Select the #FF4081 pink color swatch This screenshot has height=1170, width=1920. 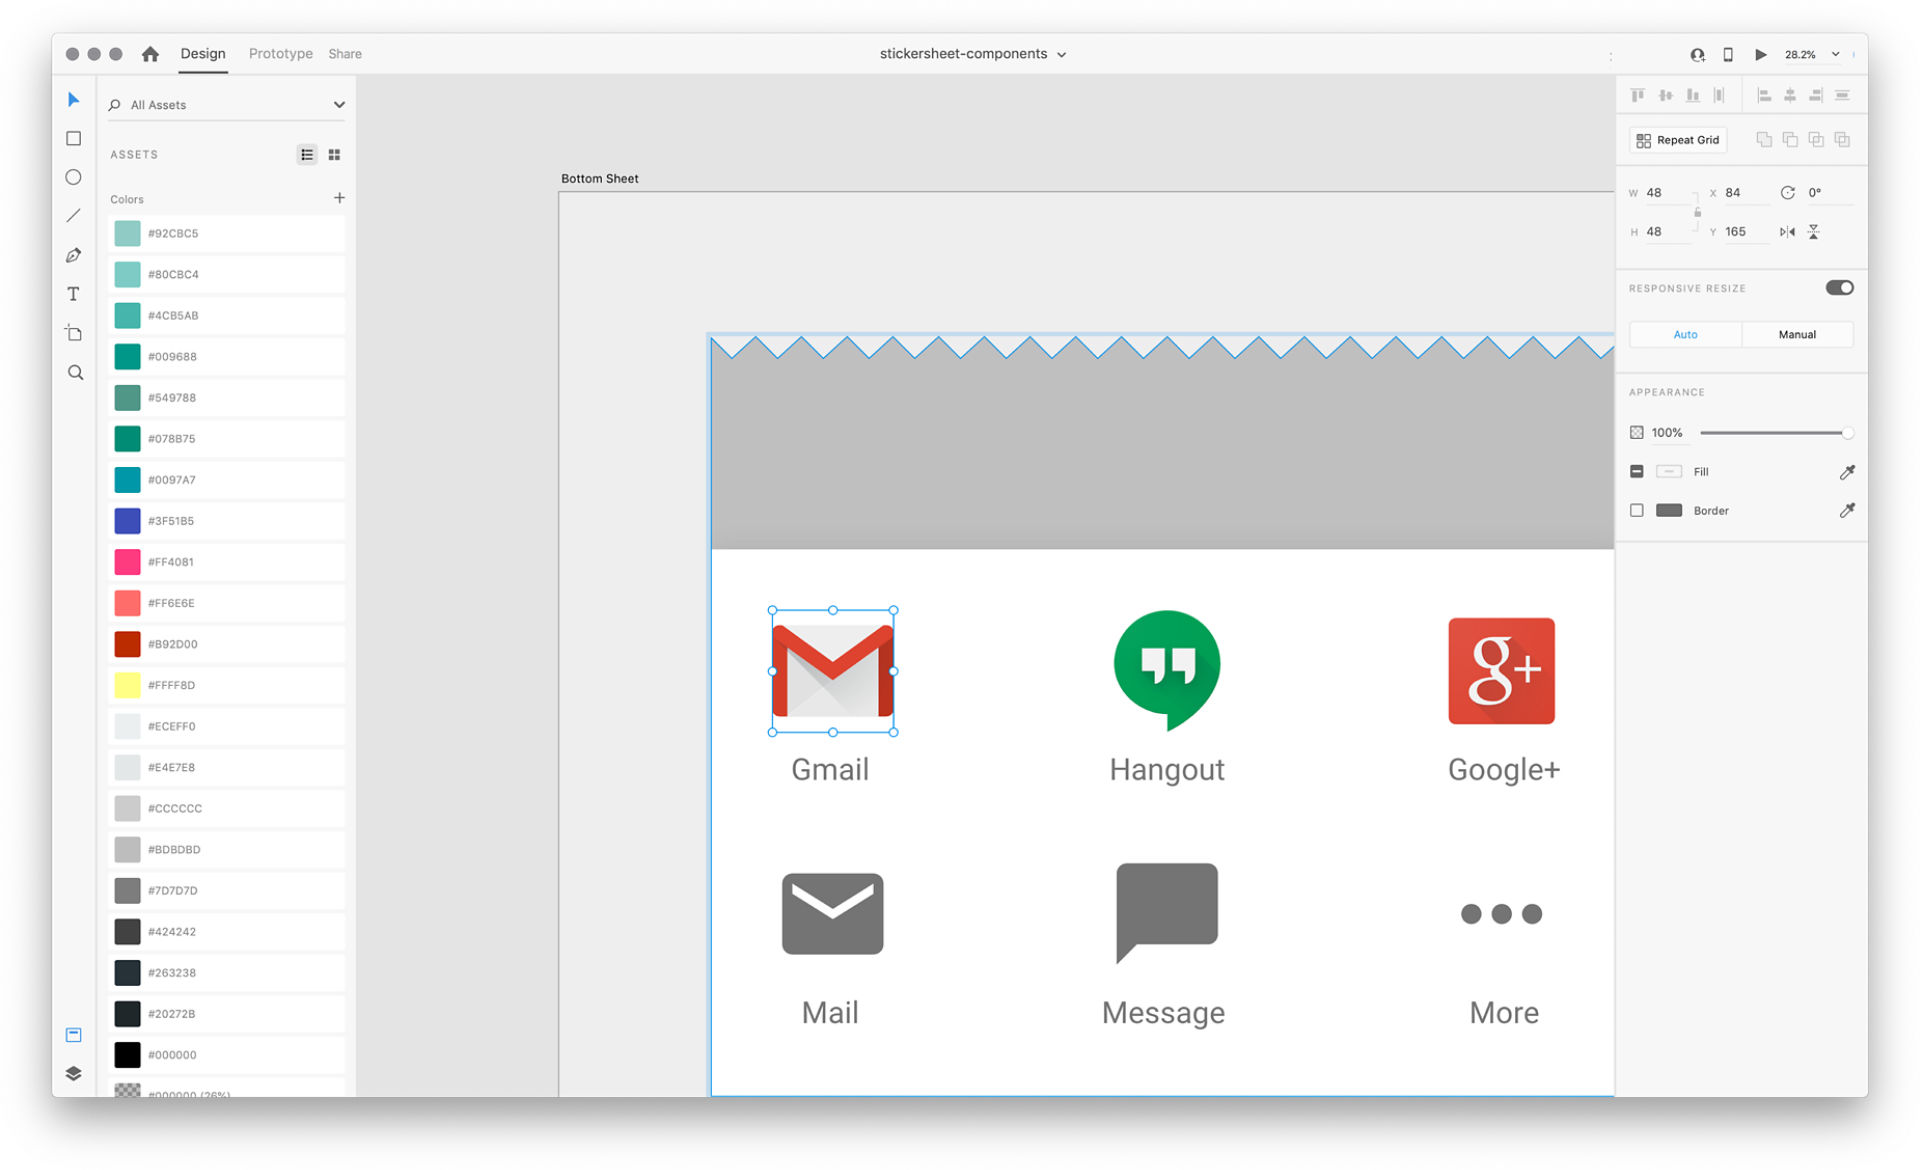127,561
